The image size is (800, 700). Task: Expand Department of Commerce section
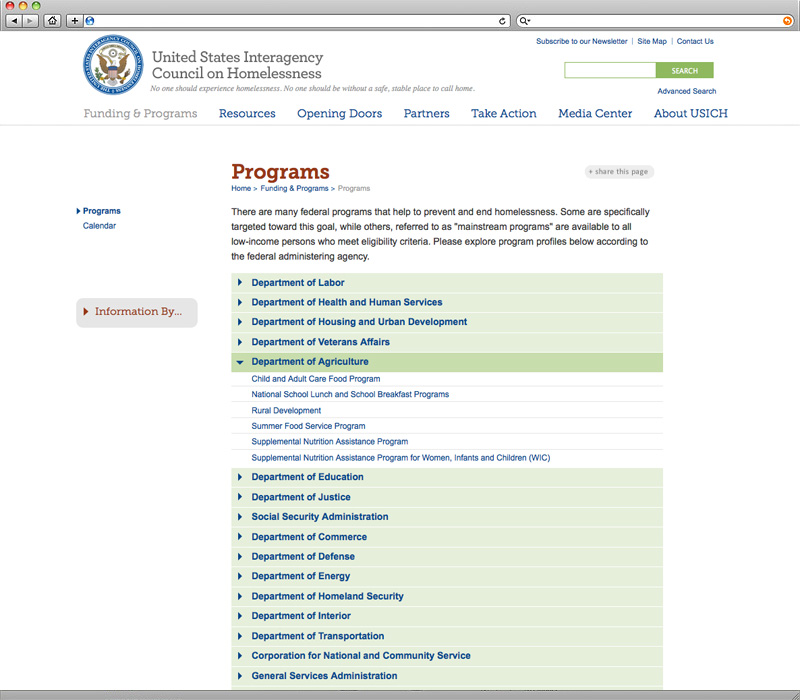pyautogui.click(x=447, y=537)
